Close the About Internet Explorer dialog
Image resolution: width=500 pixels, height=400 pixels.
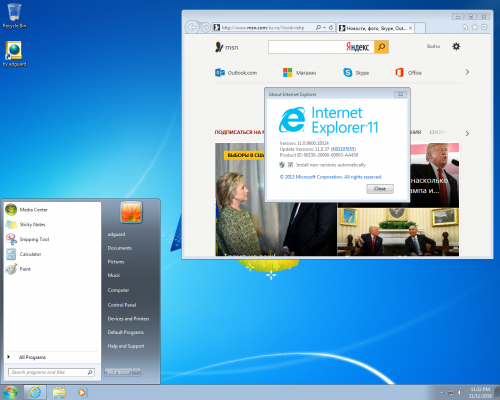[401, 94]
